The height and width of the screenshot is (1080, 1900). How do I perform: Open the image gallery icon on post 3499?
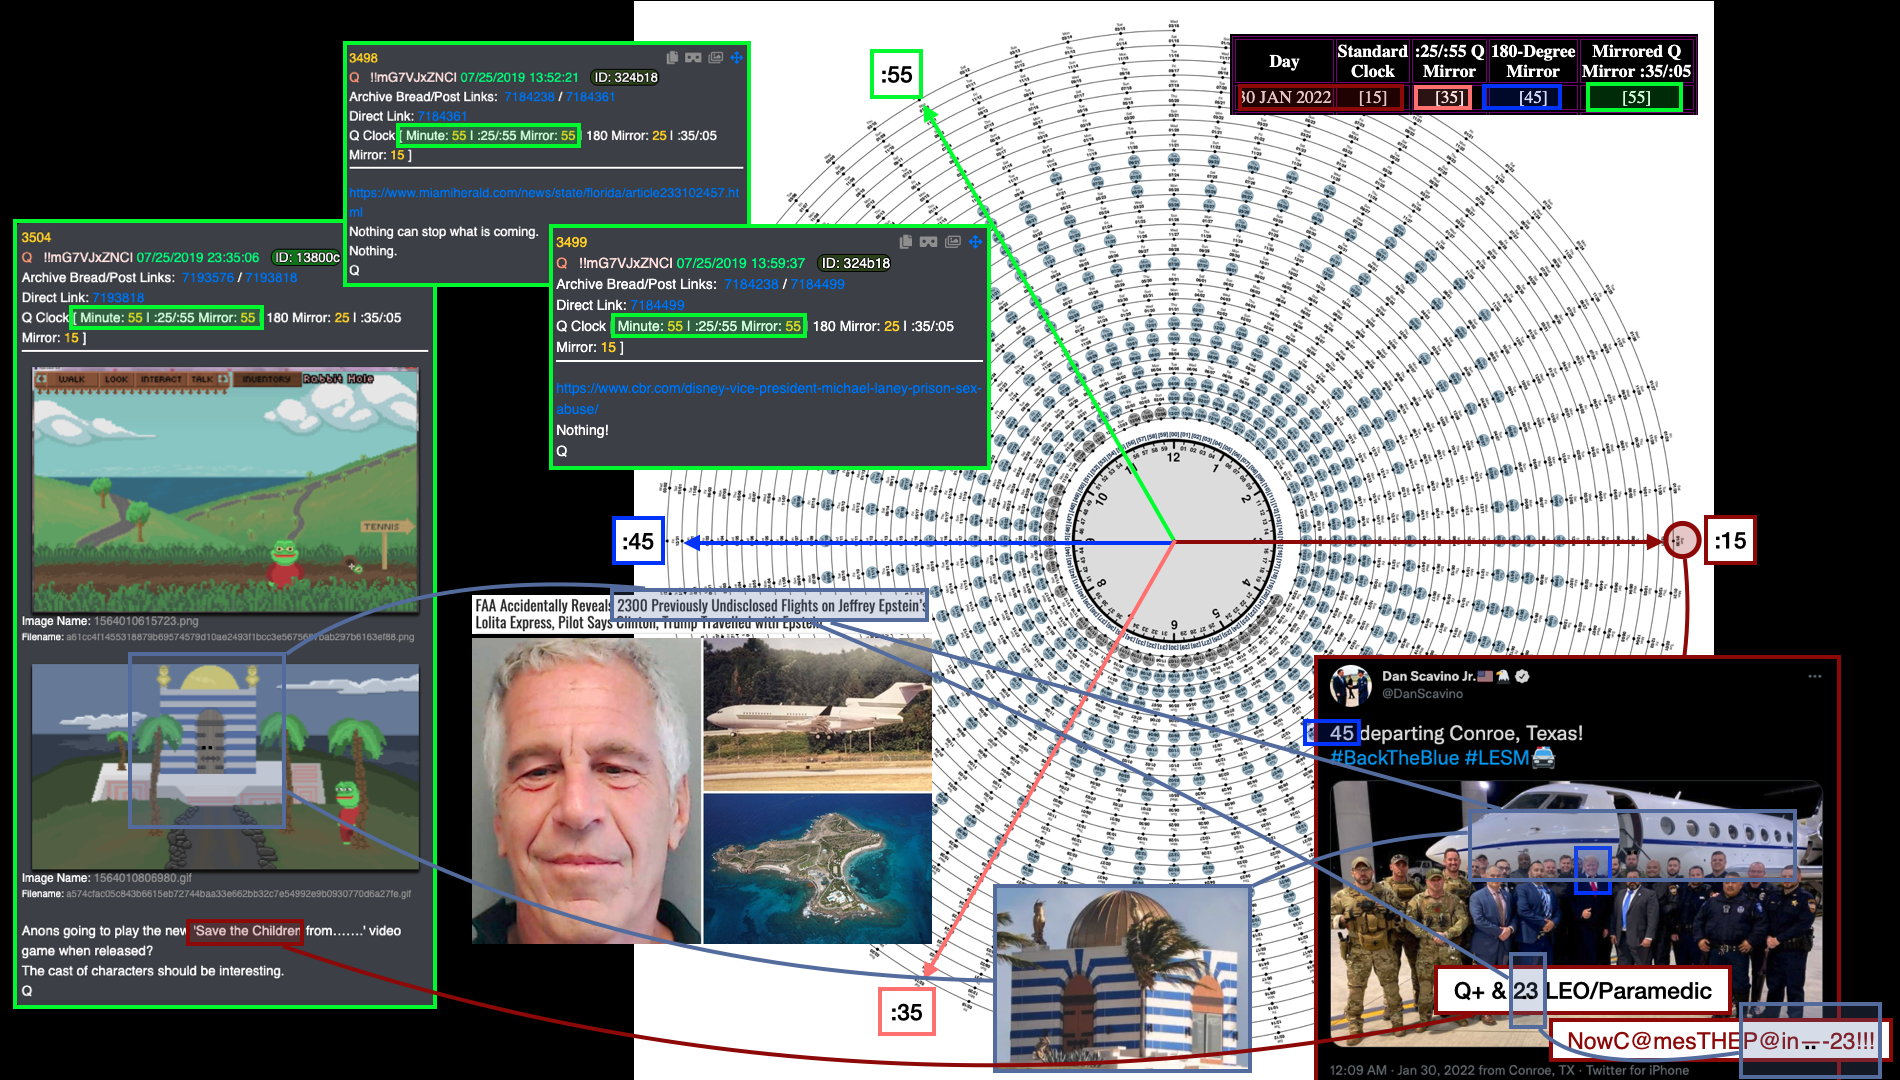953,242
